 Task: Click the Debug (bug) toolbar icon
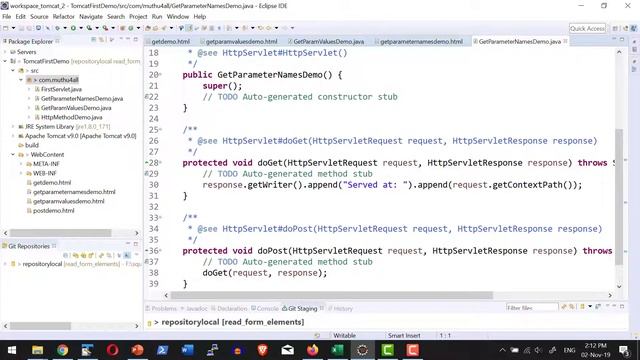click(57, 28)
